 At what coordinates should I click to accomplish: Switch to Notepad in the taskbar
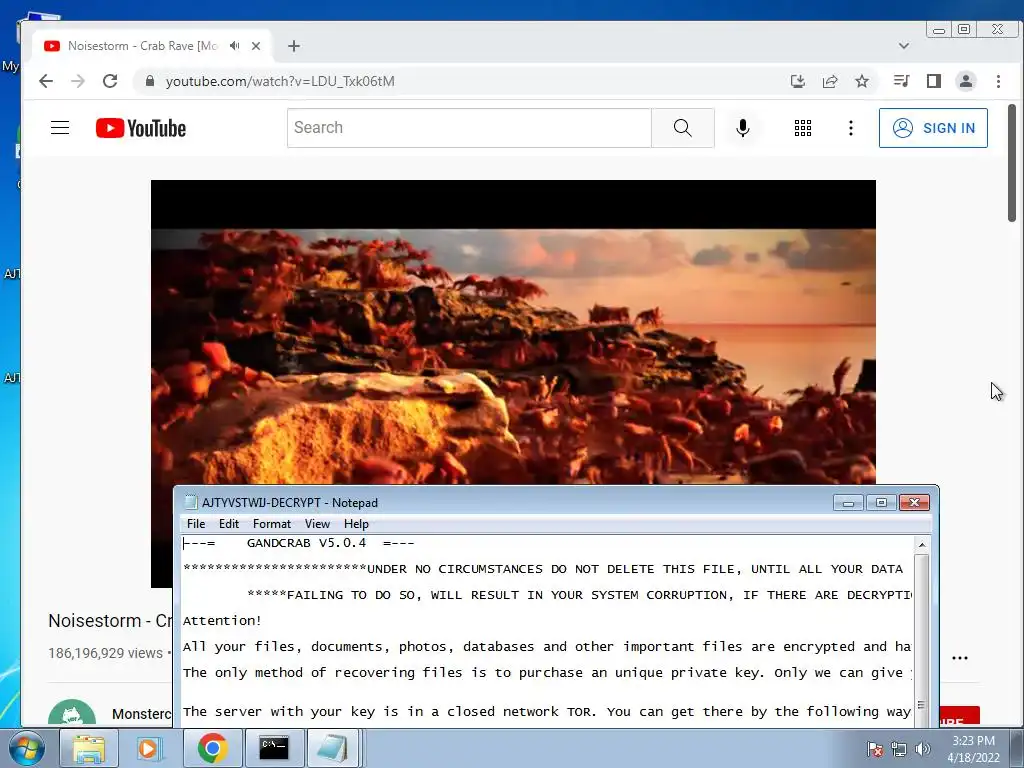pos(332,748)
